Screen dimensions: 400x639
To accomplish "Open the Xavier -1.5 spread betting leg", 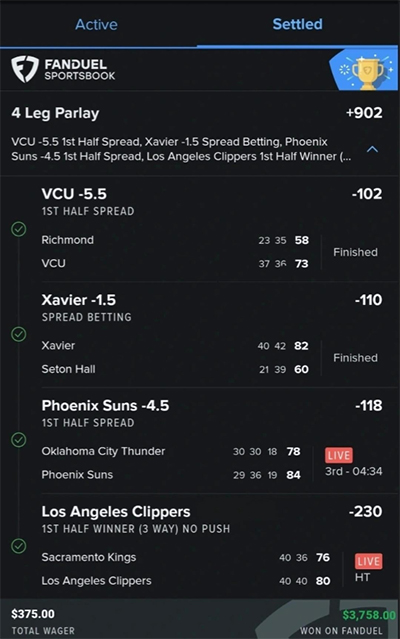I will [x=79, y=300].
